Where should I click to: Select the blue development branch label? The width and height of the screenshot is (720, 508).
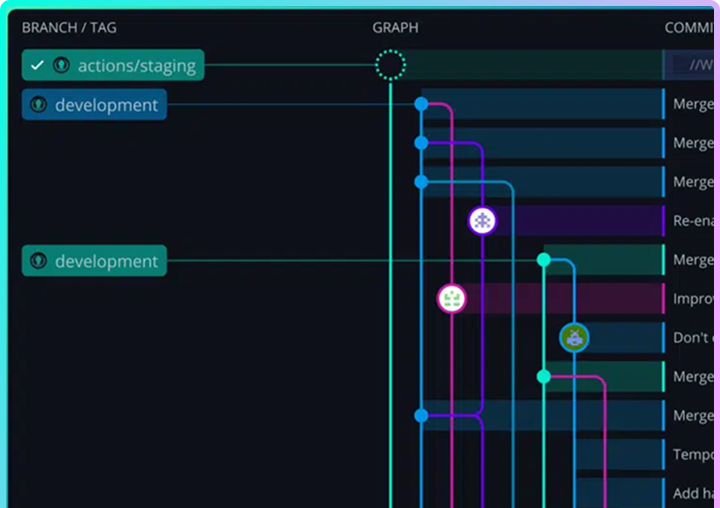tap(106, 105)
